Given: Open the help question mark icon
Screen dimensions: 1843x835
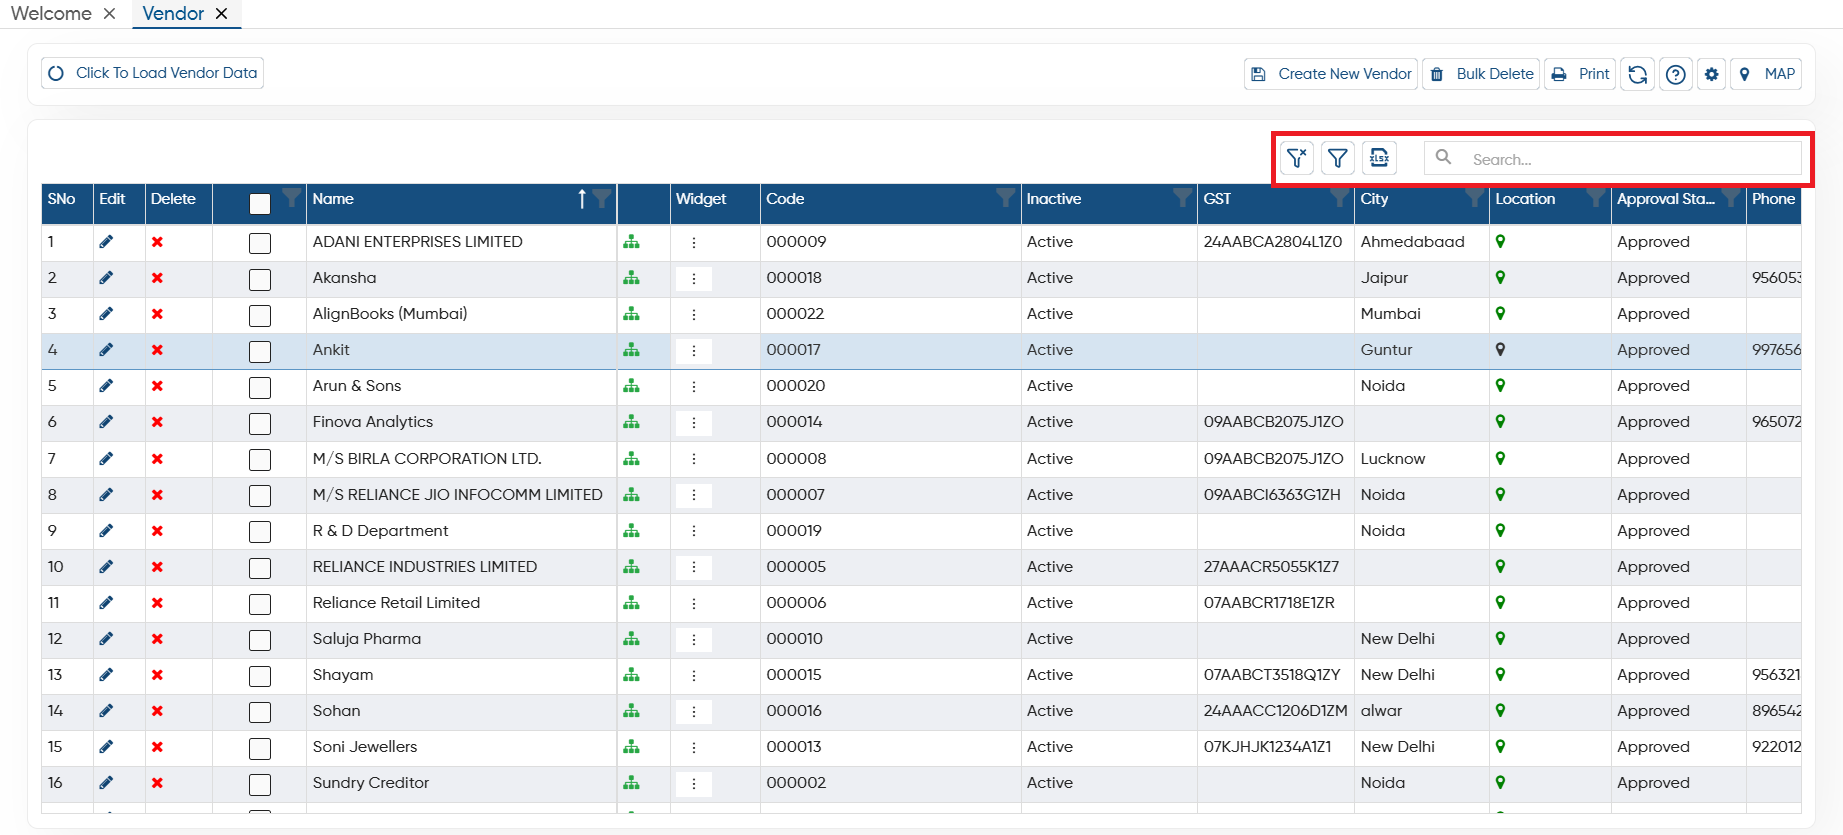Looking at the screenshot, I should point(1676,74).
